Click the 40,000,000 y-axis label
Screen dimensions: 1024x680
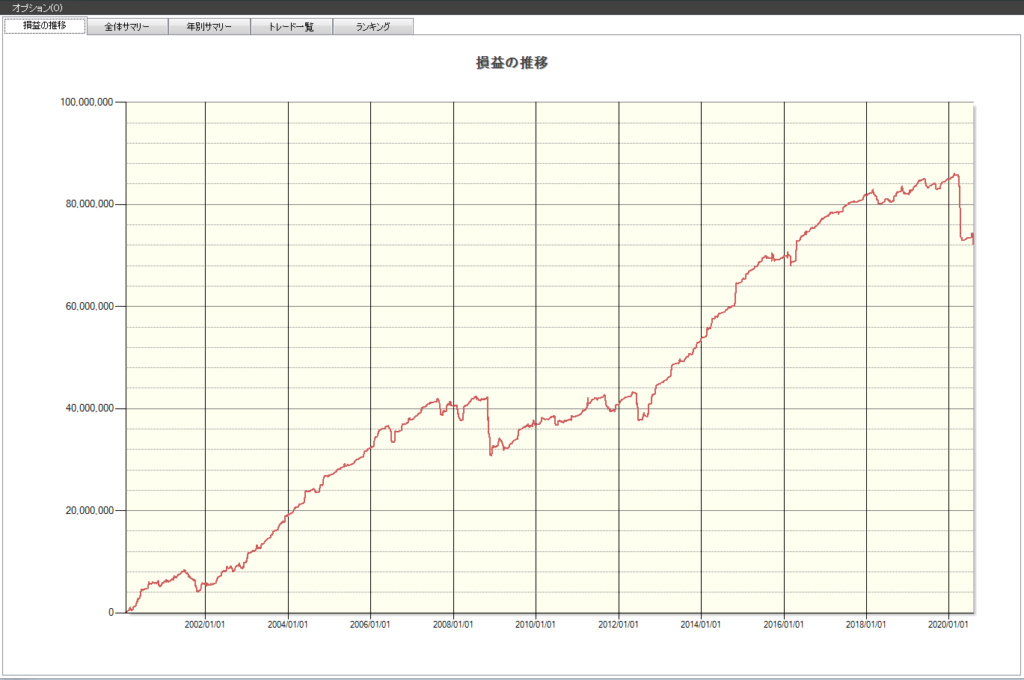[89, 408]
